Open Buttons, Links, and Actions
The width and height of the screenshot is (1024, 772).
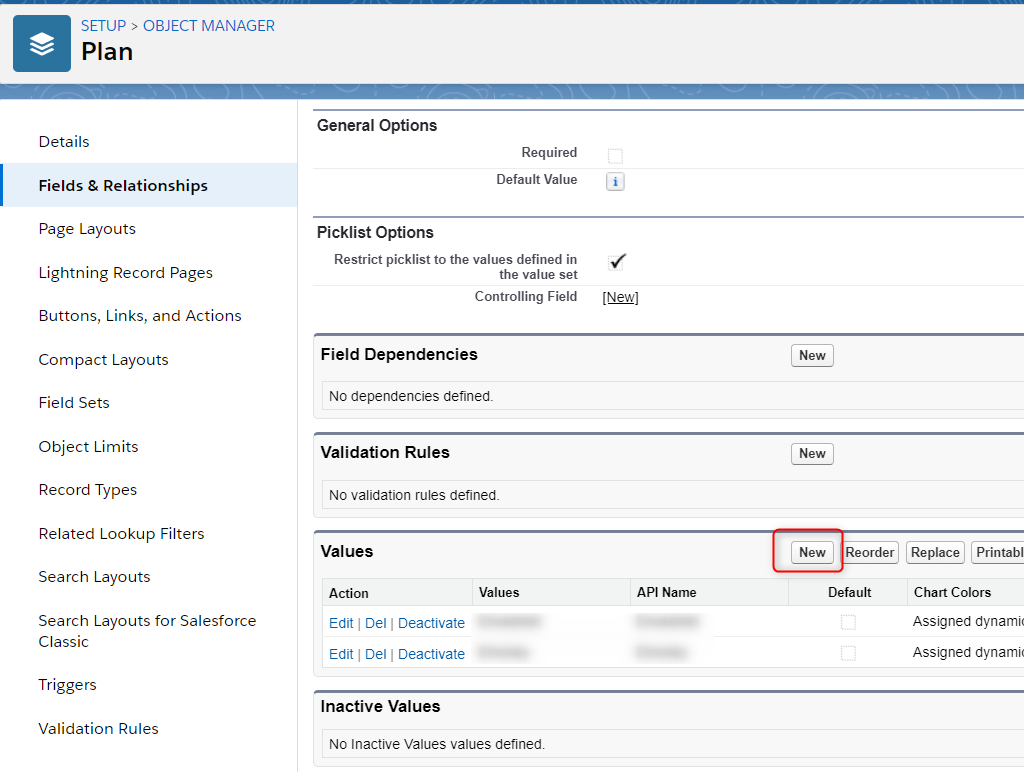(140, 316)
